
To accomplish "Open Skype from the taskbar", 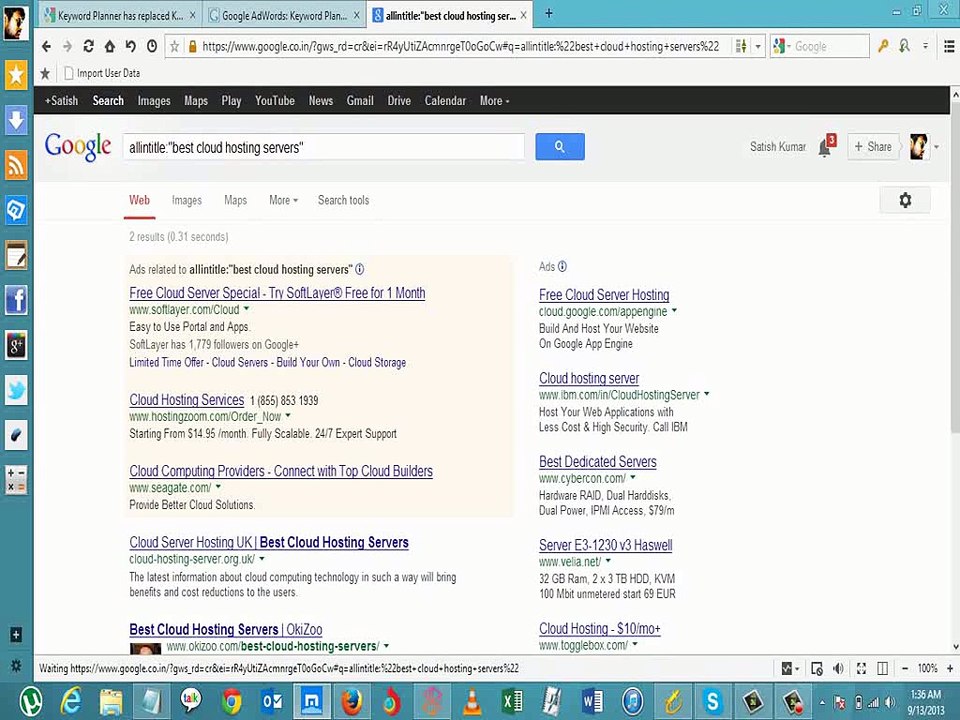I will pos(712,702).
